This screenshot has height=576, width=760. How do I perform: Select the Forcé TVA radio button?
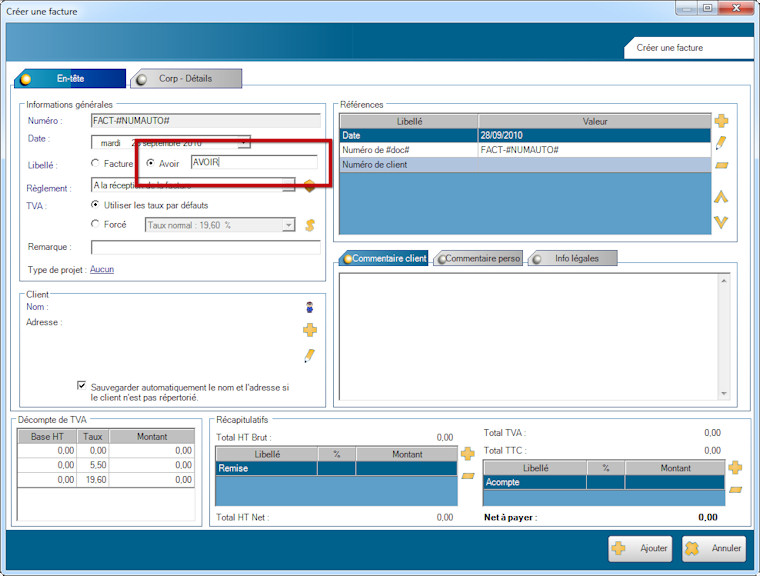[96, 224]
